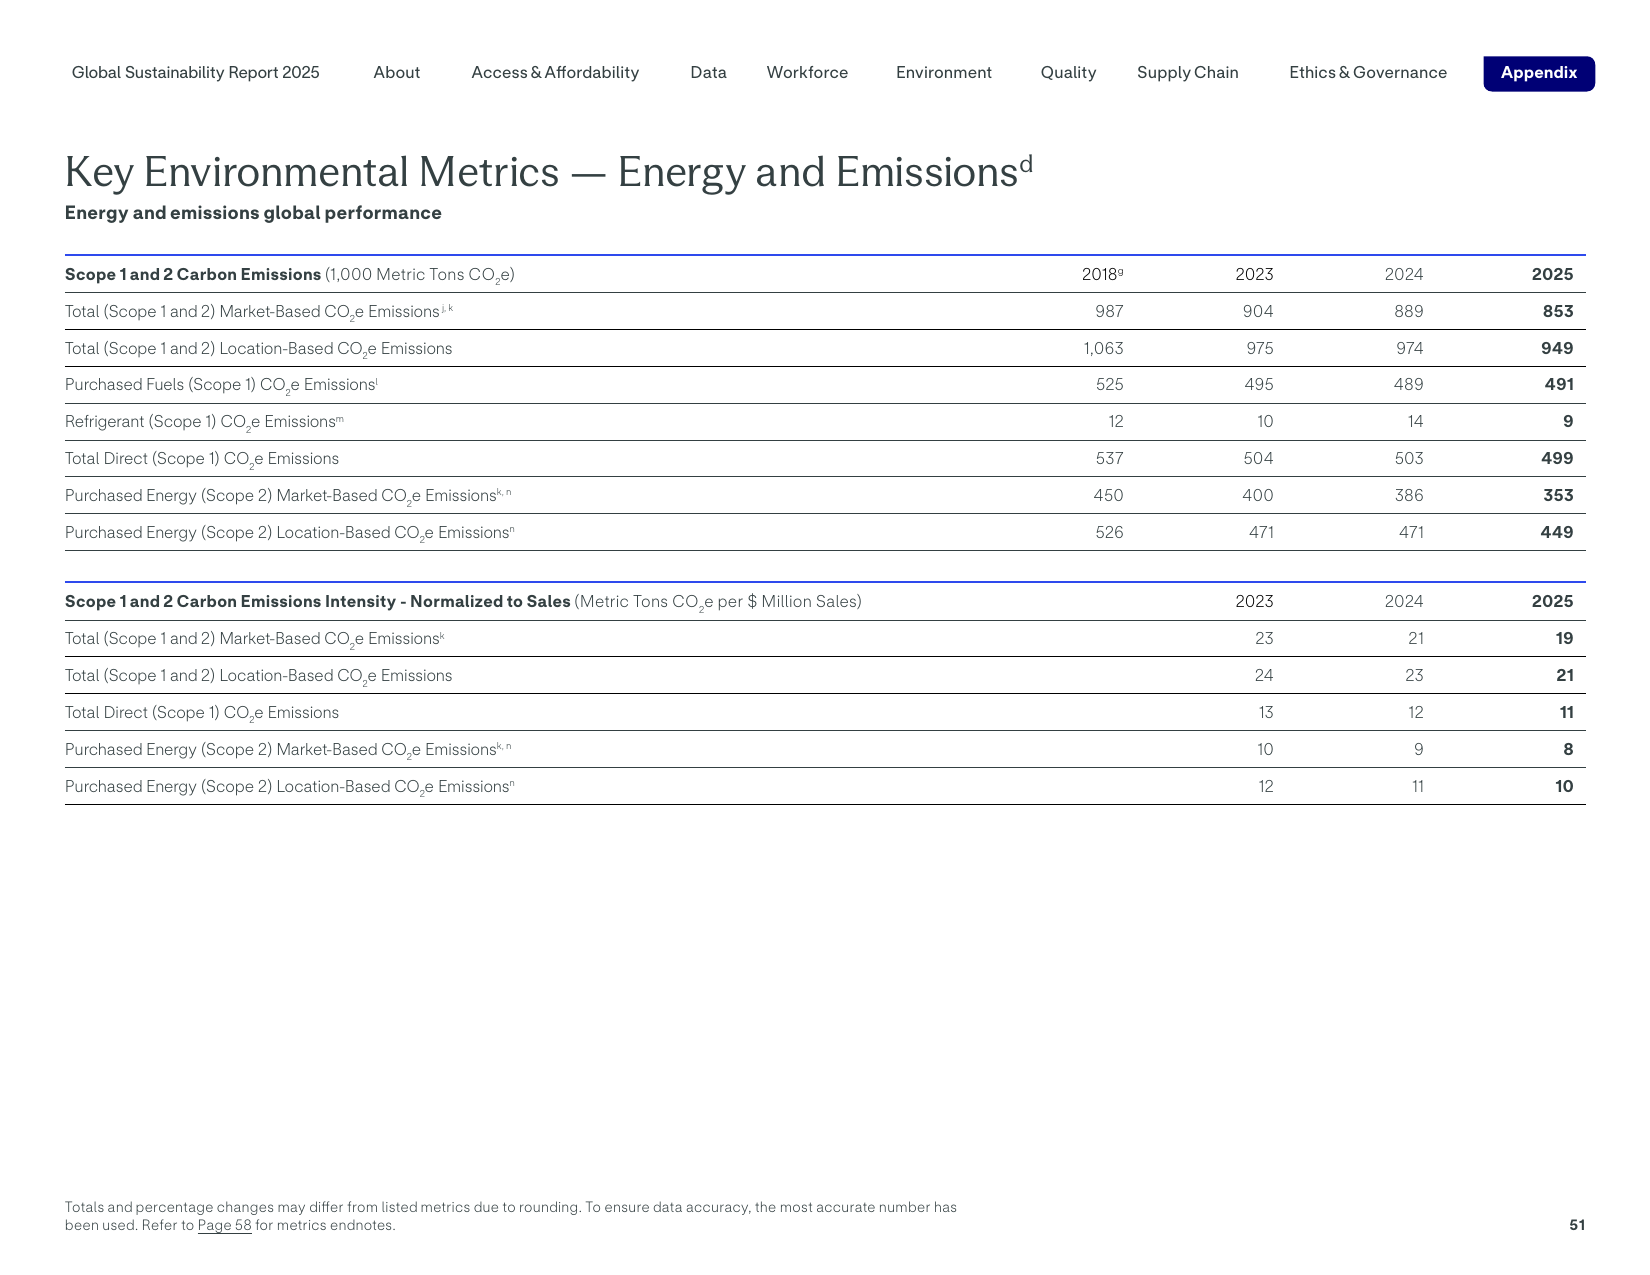
Task: Click the 504 Total Direct 2023 value
Action: (x=1258, y=459)
